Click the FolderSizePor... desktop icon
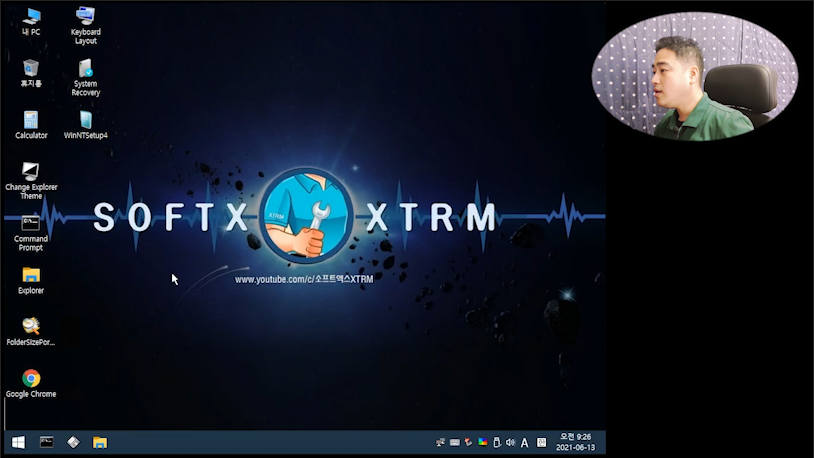Image resolution: width=814 pixels, height=458 pixels. pos(31,332)
